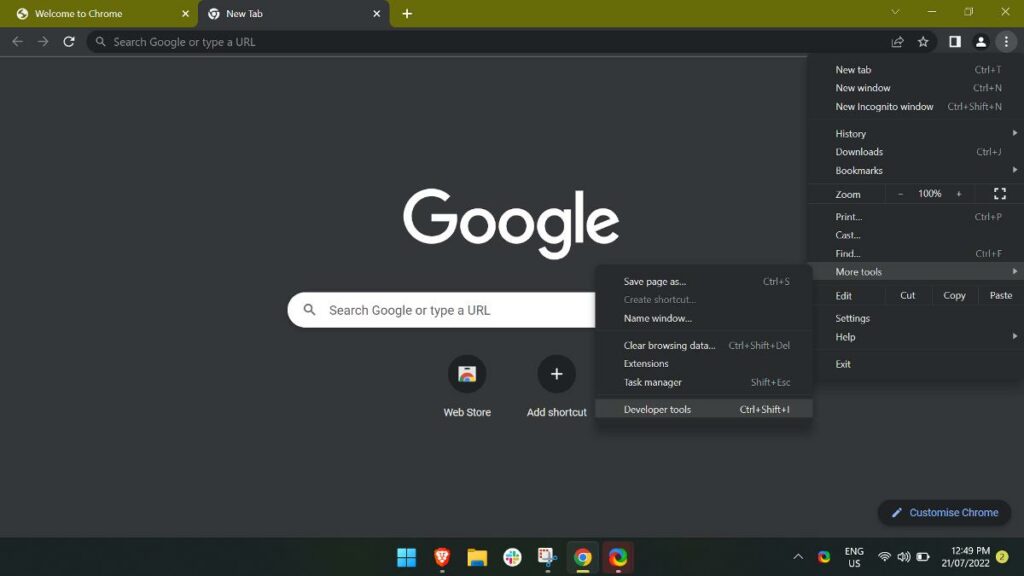Reload the current page
Screen dimensions: 1024x576
coord(68,42)
